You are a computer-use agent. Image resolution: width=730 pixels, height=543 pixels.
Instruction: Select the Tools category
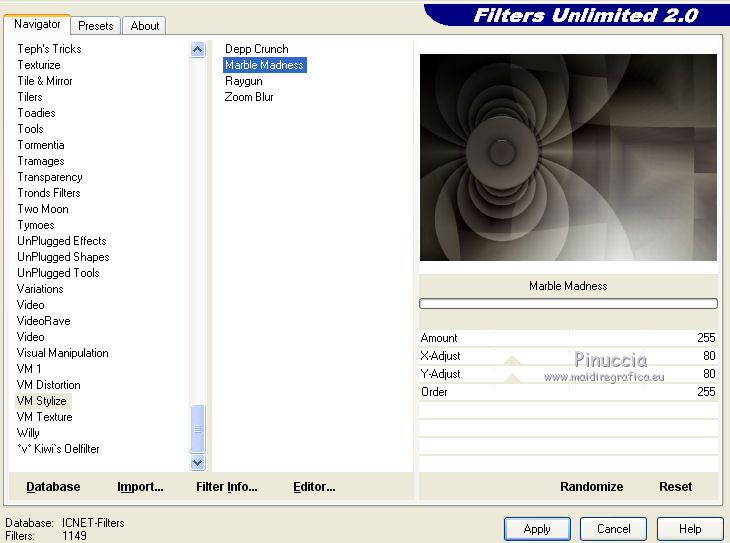(30, 129)
